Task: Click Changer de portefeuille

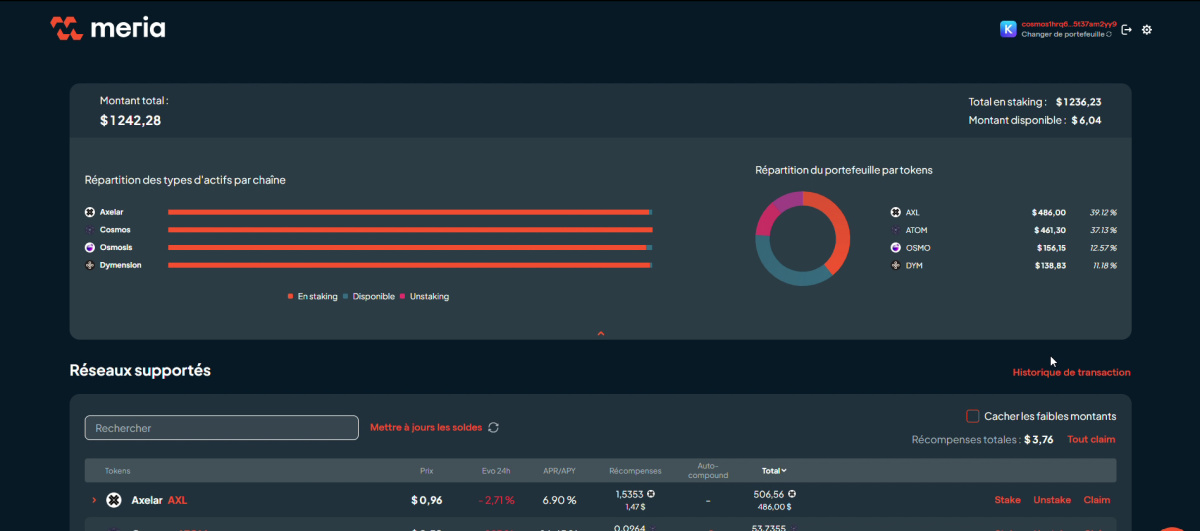Action: pos(1066,34)
